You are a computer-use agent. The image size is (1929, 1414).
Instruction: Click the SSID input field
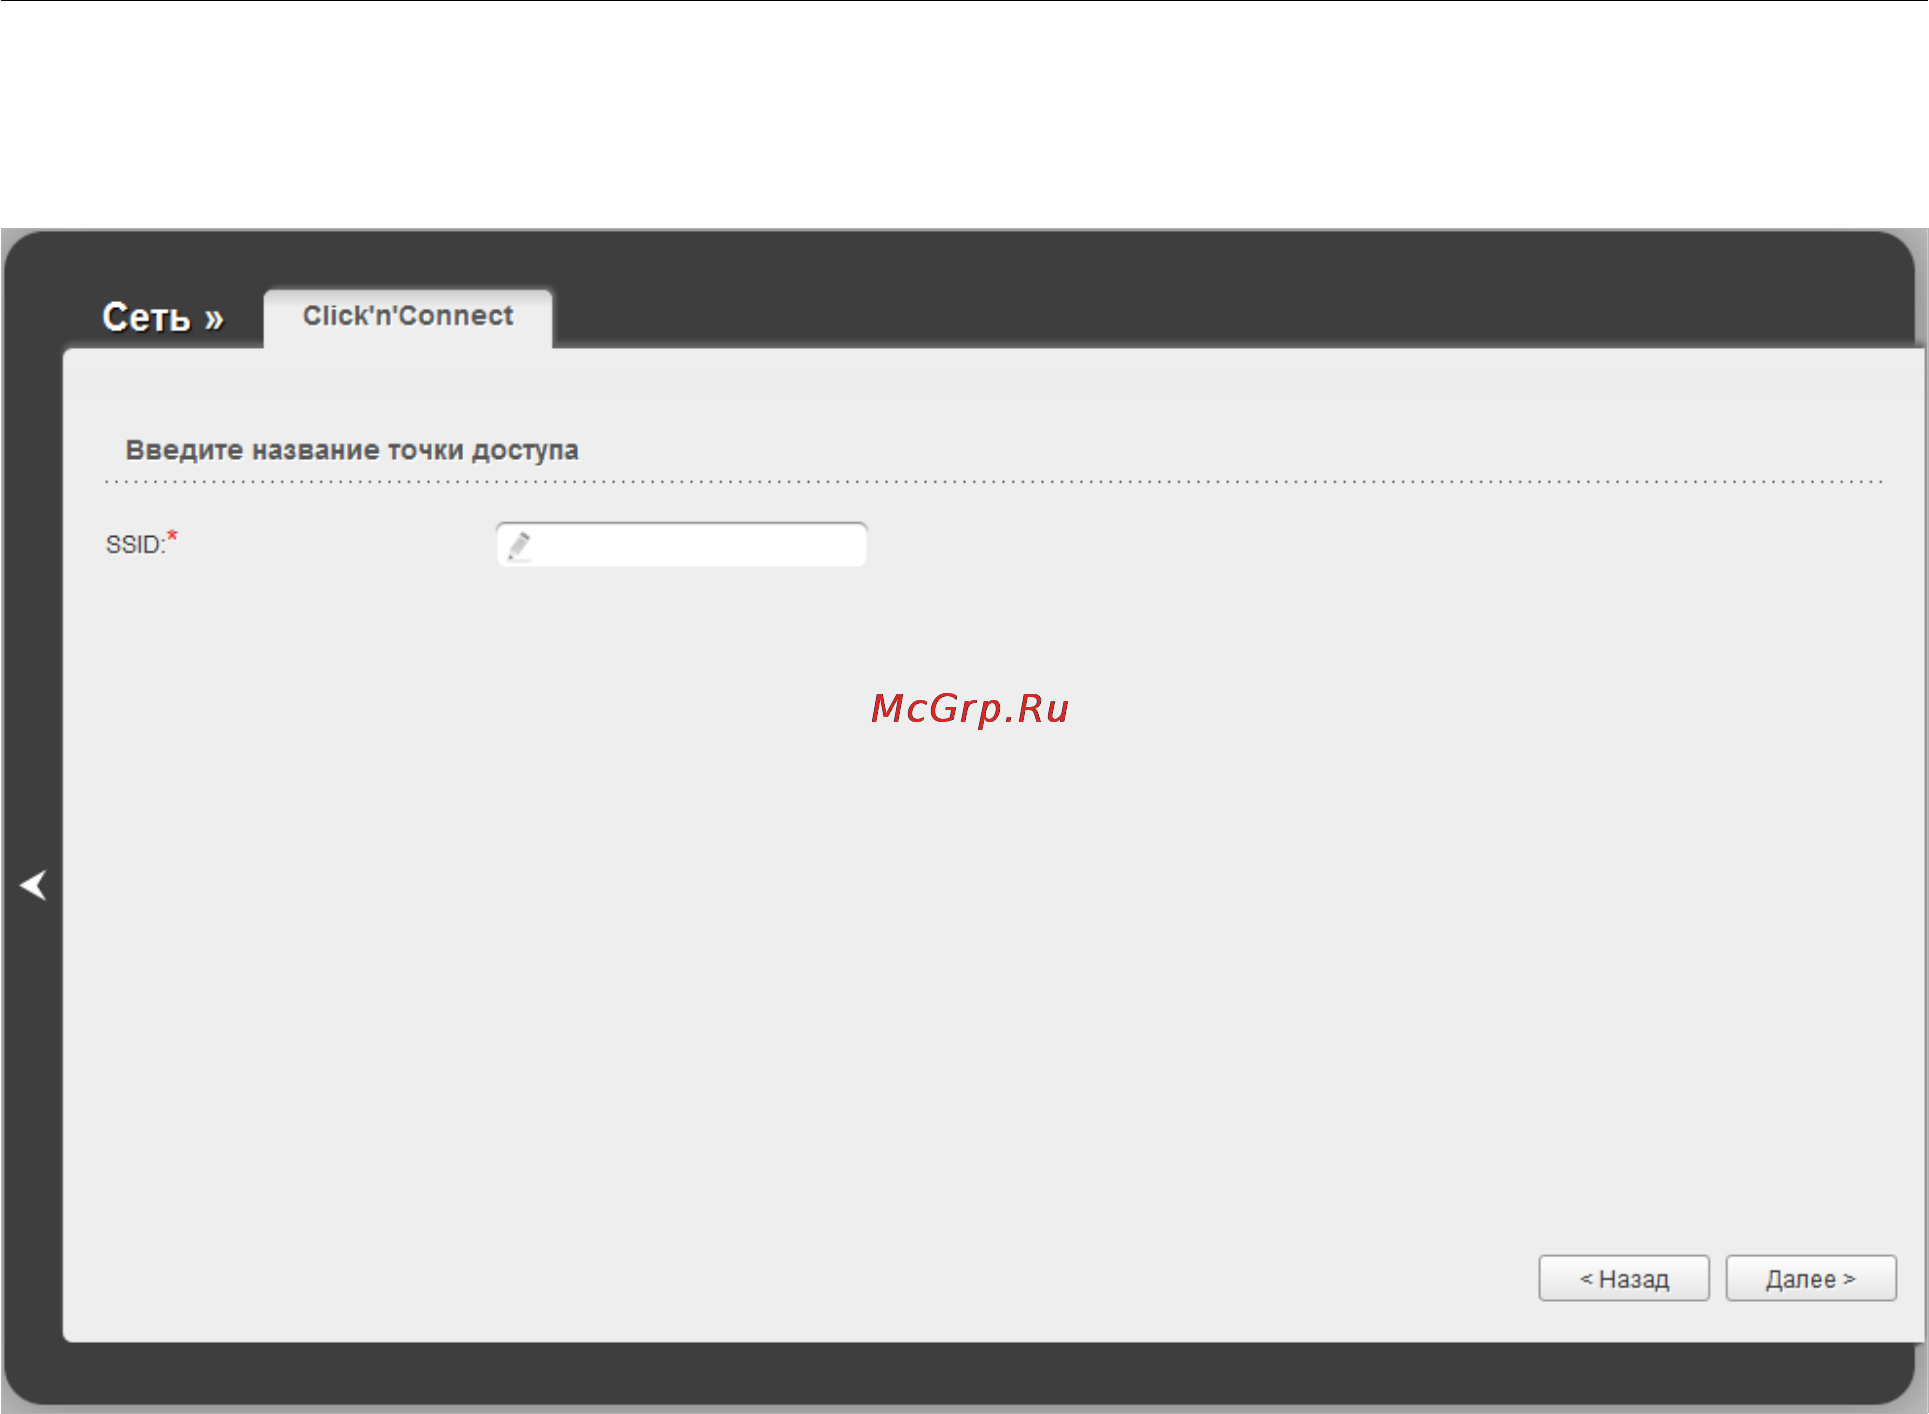681,545
